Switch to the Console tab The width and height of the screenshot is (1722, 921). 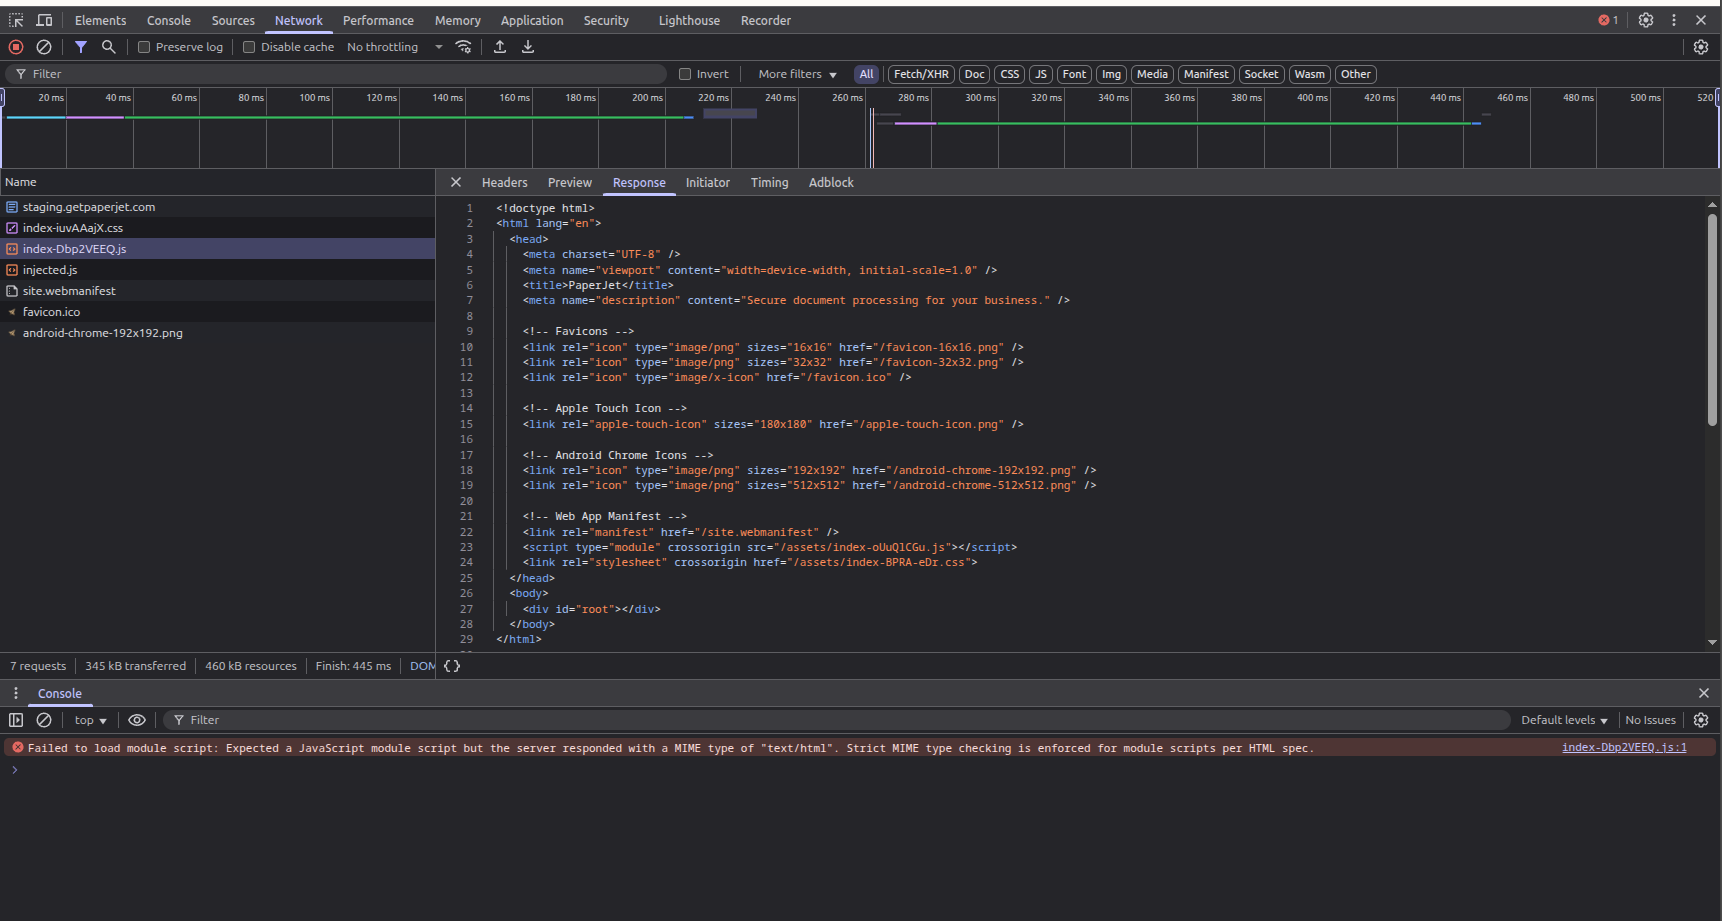tap(168, 20)
